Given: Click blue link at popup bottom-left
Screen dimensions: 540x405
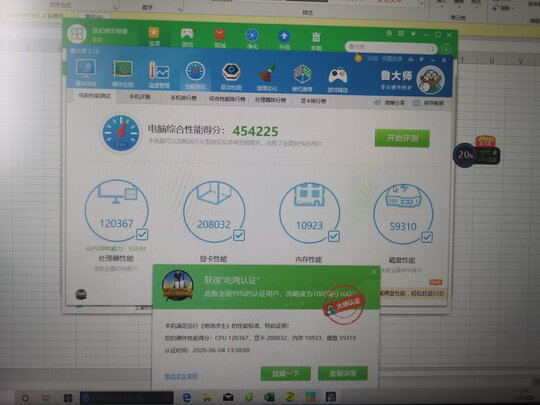Looking at the screenshot, I should coord(181,376).
